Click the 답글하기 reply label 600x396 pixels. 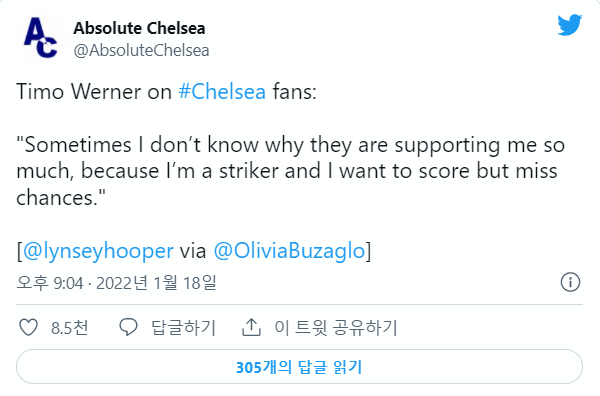[x=184, y=328]
